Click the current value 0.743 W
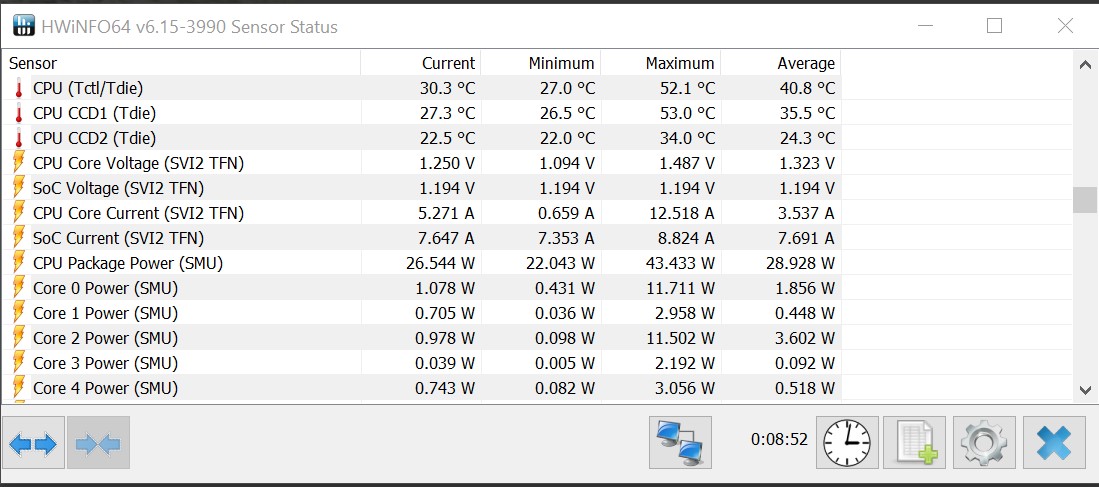 (445, 388)
